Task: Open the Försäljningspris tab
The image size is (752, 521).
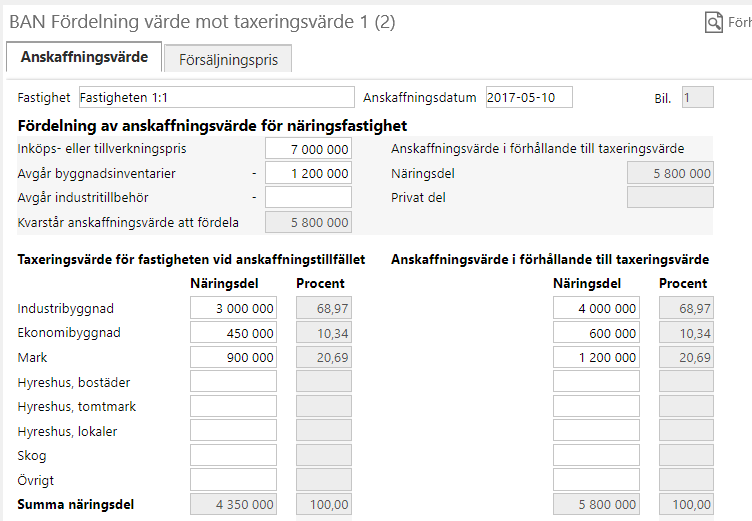Action: [228, 59]
